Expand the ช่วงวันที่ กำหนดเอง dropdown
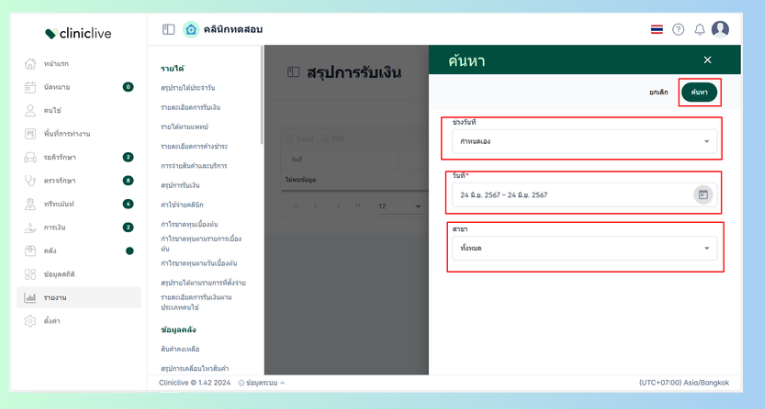 click(x=584, y=142)
